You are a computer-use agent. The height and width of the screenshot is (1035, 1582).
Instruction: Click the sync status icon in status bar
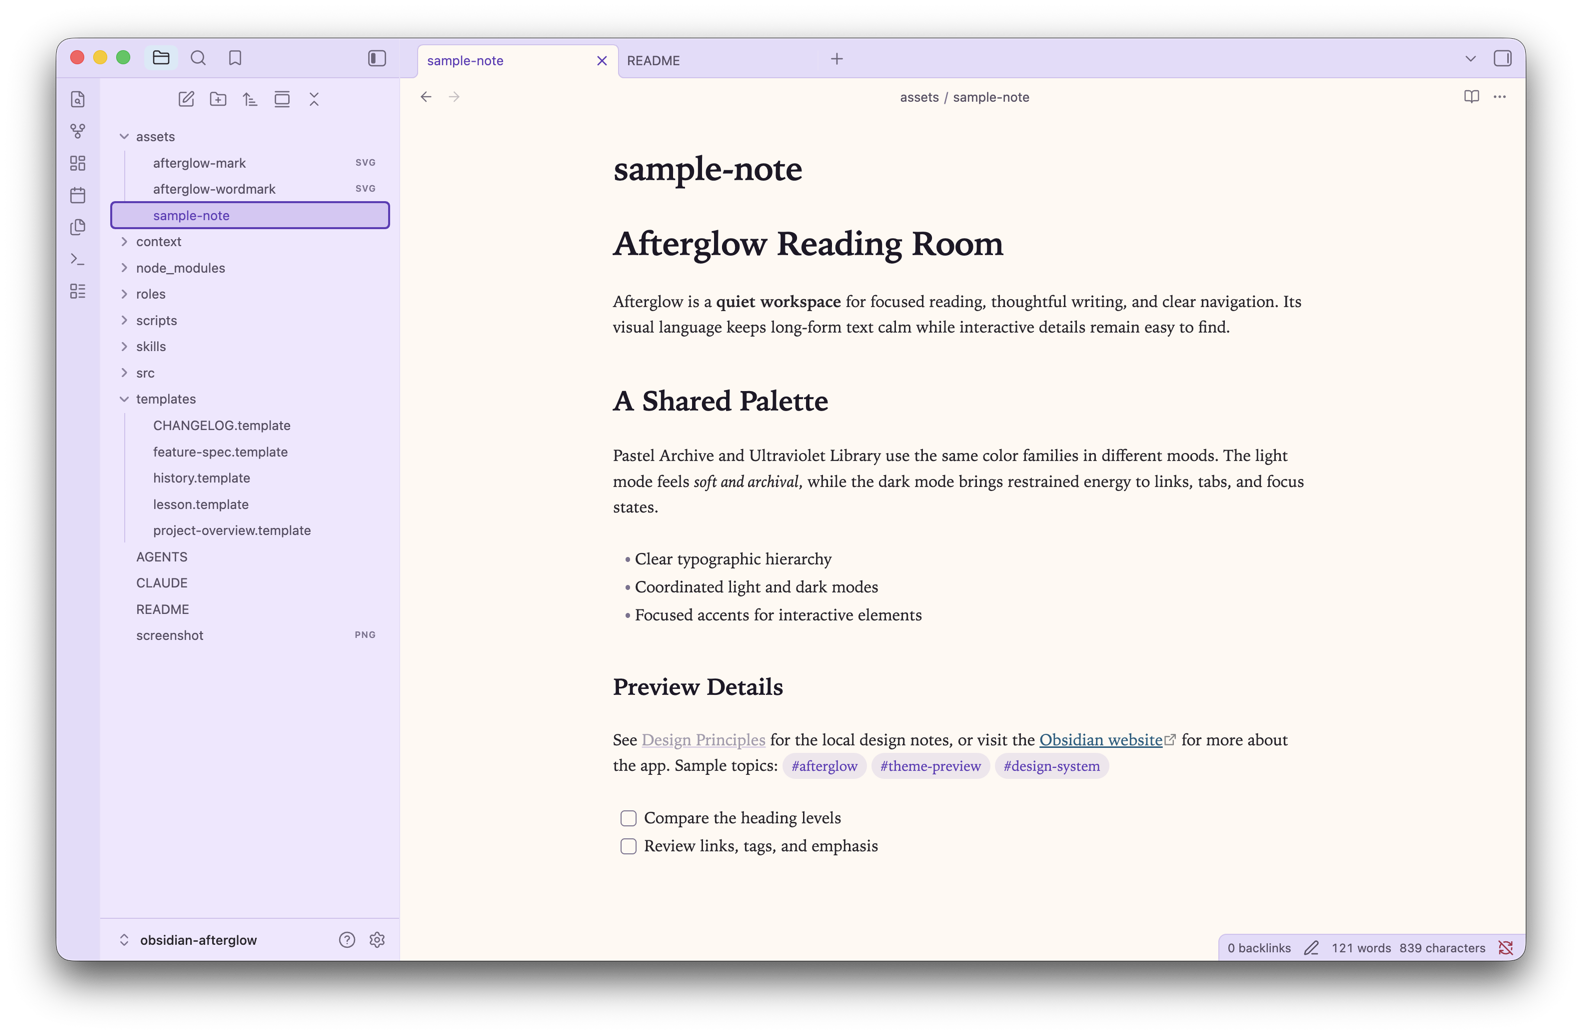pyautogui.click(x=1505, y=948)
